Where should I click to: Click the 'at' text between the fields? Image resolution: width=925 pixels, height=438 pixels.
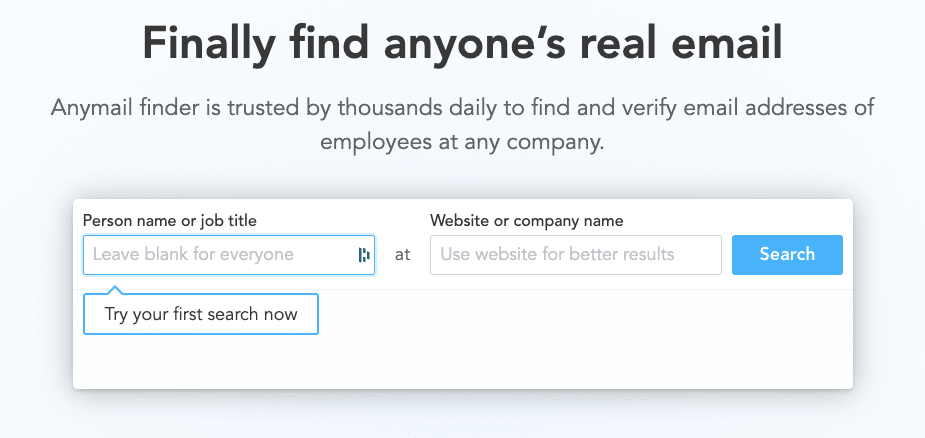402,255
